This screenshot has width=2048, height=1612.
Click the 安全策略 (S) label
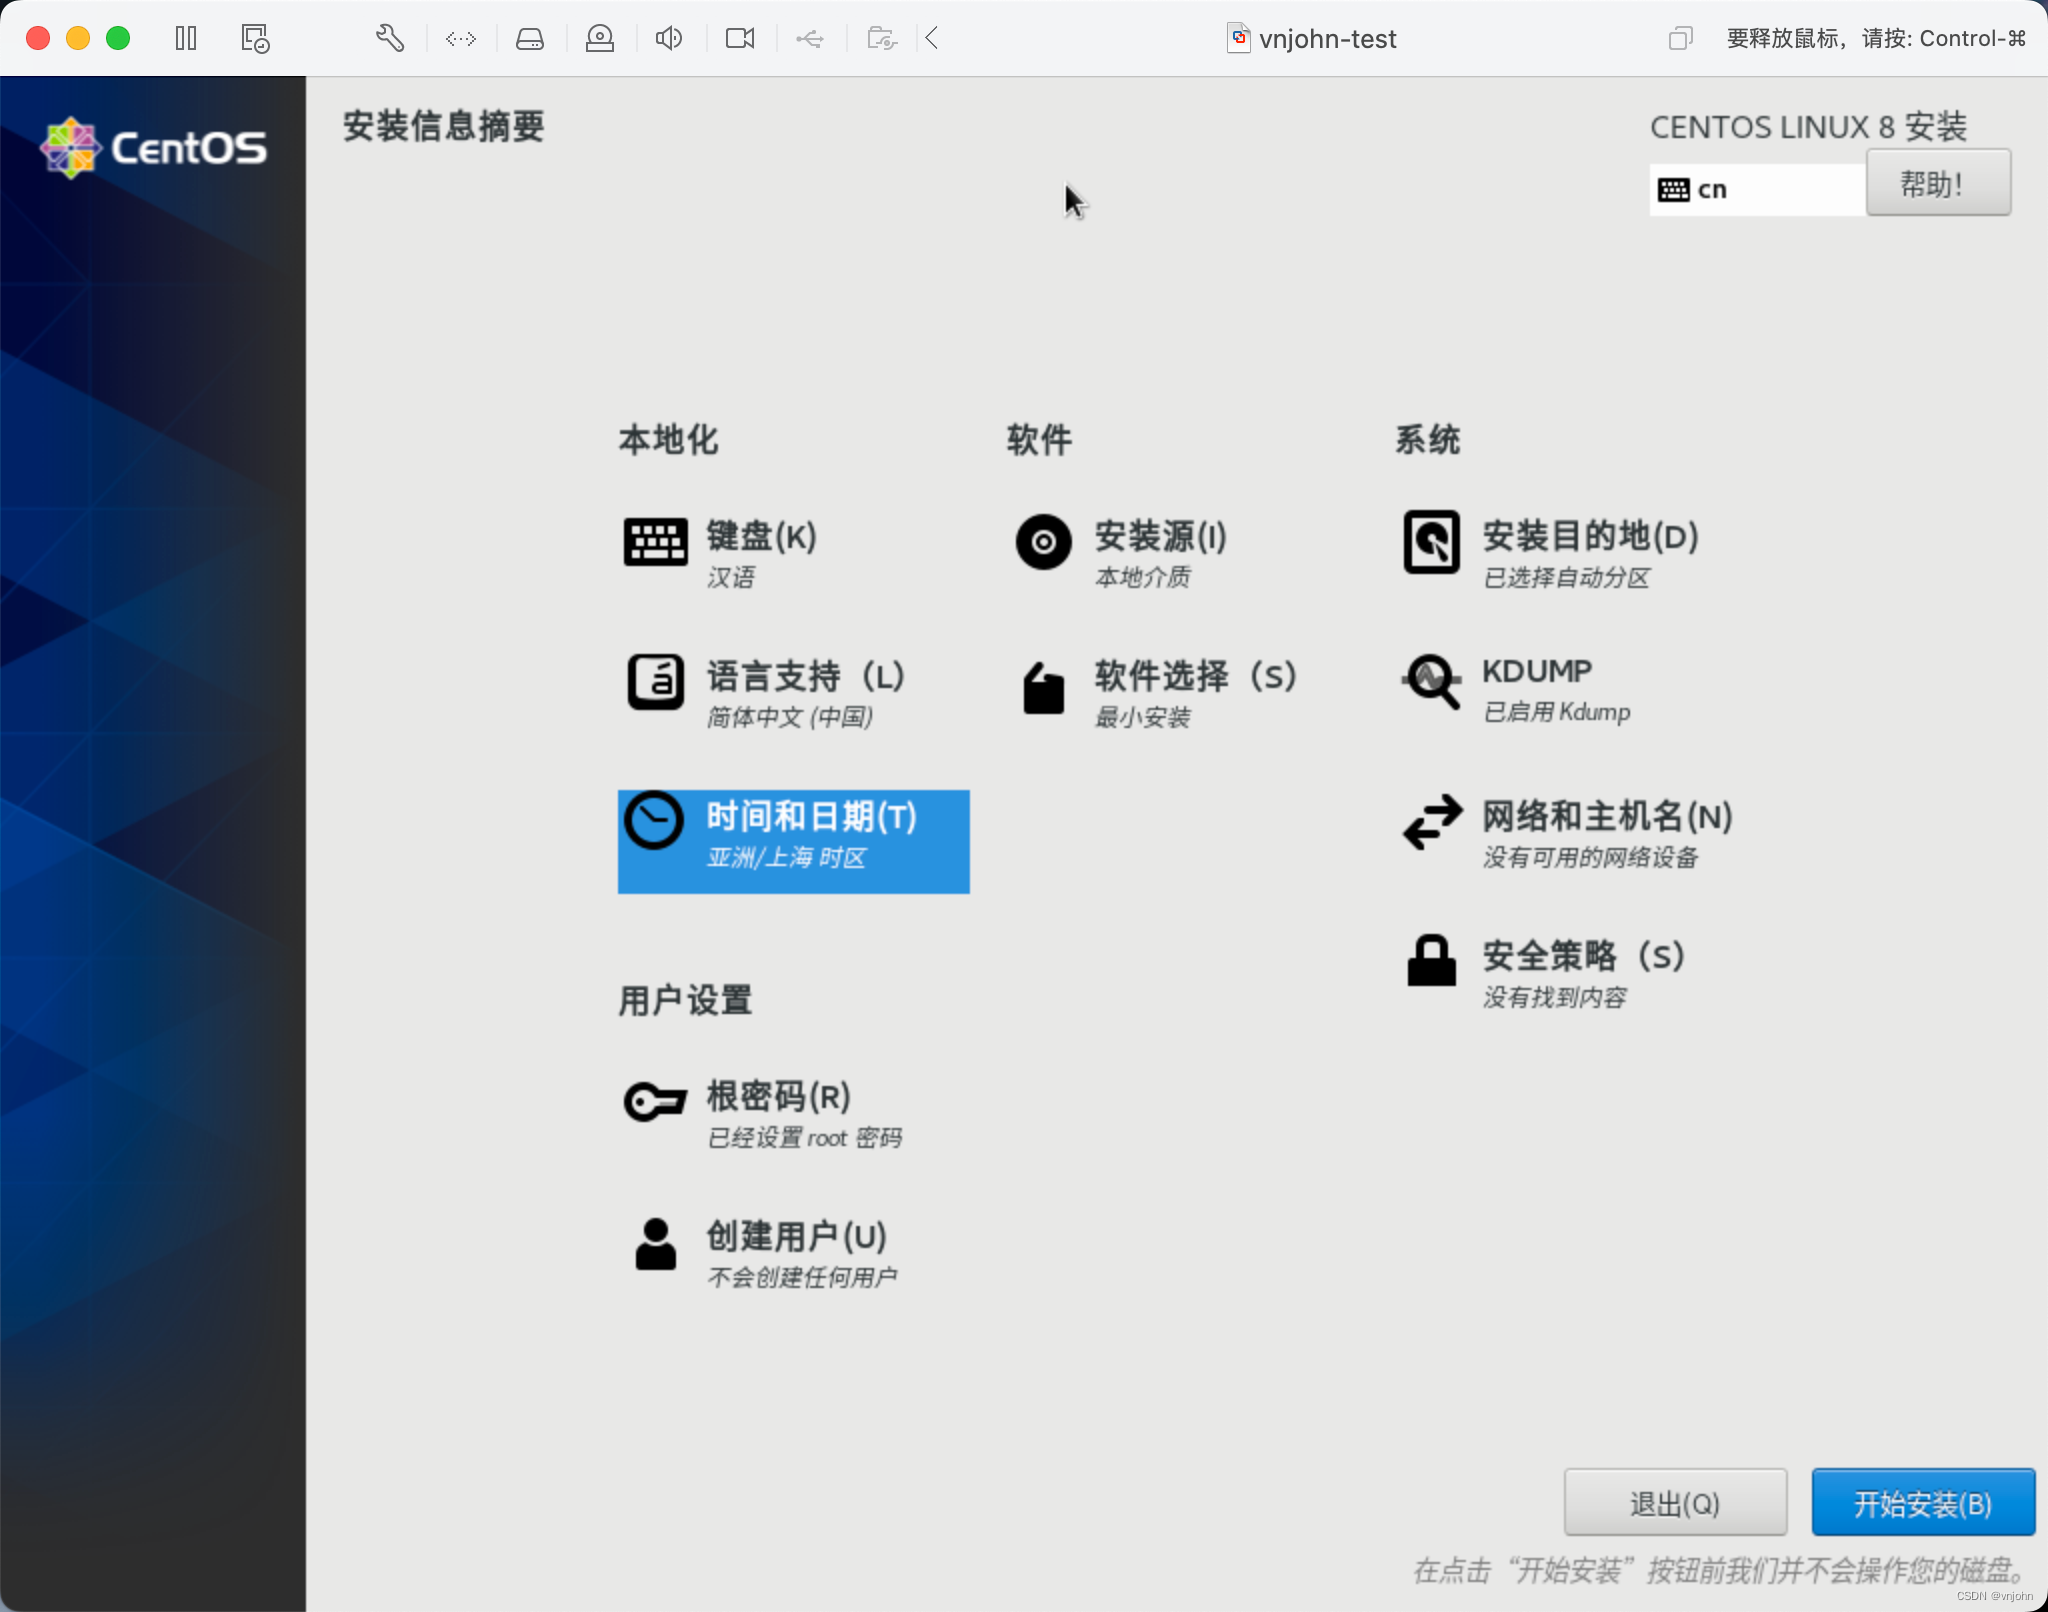(1584, 956)
